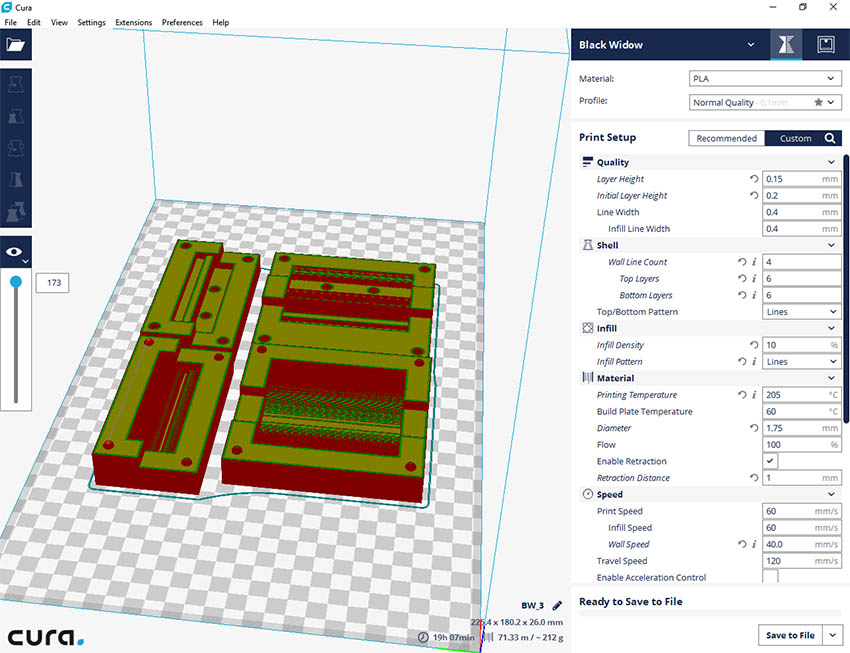Switch to the Monitor stage icon

(x=826, y=44)
